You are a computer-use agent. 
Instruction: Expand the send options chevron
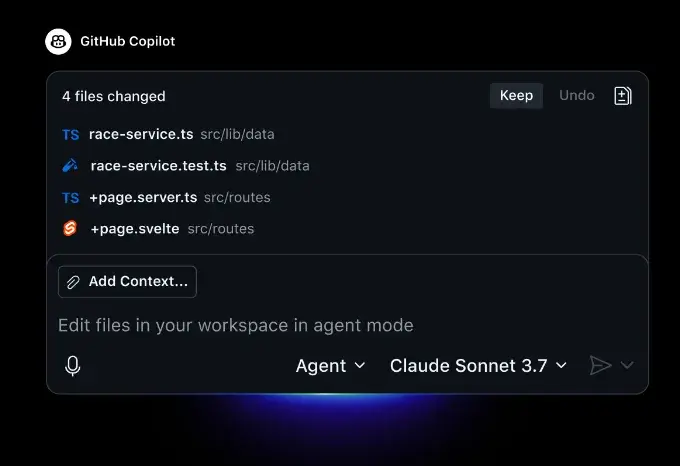(x=628, y=366)
